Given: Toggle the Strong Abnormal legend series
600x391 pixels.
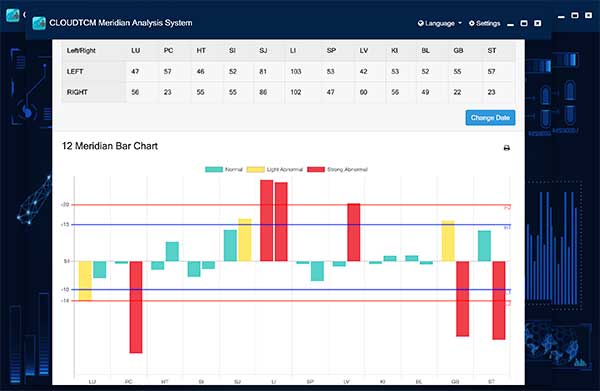Looking at the screenshot, I should (337, 169).
